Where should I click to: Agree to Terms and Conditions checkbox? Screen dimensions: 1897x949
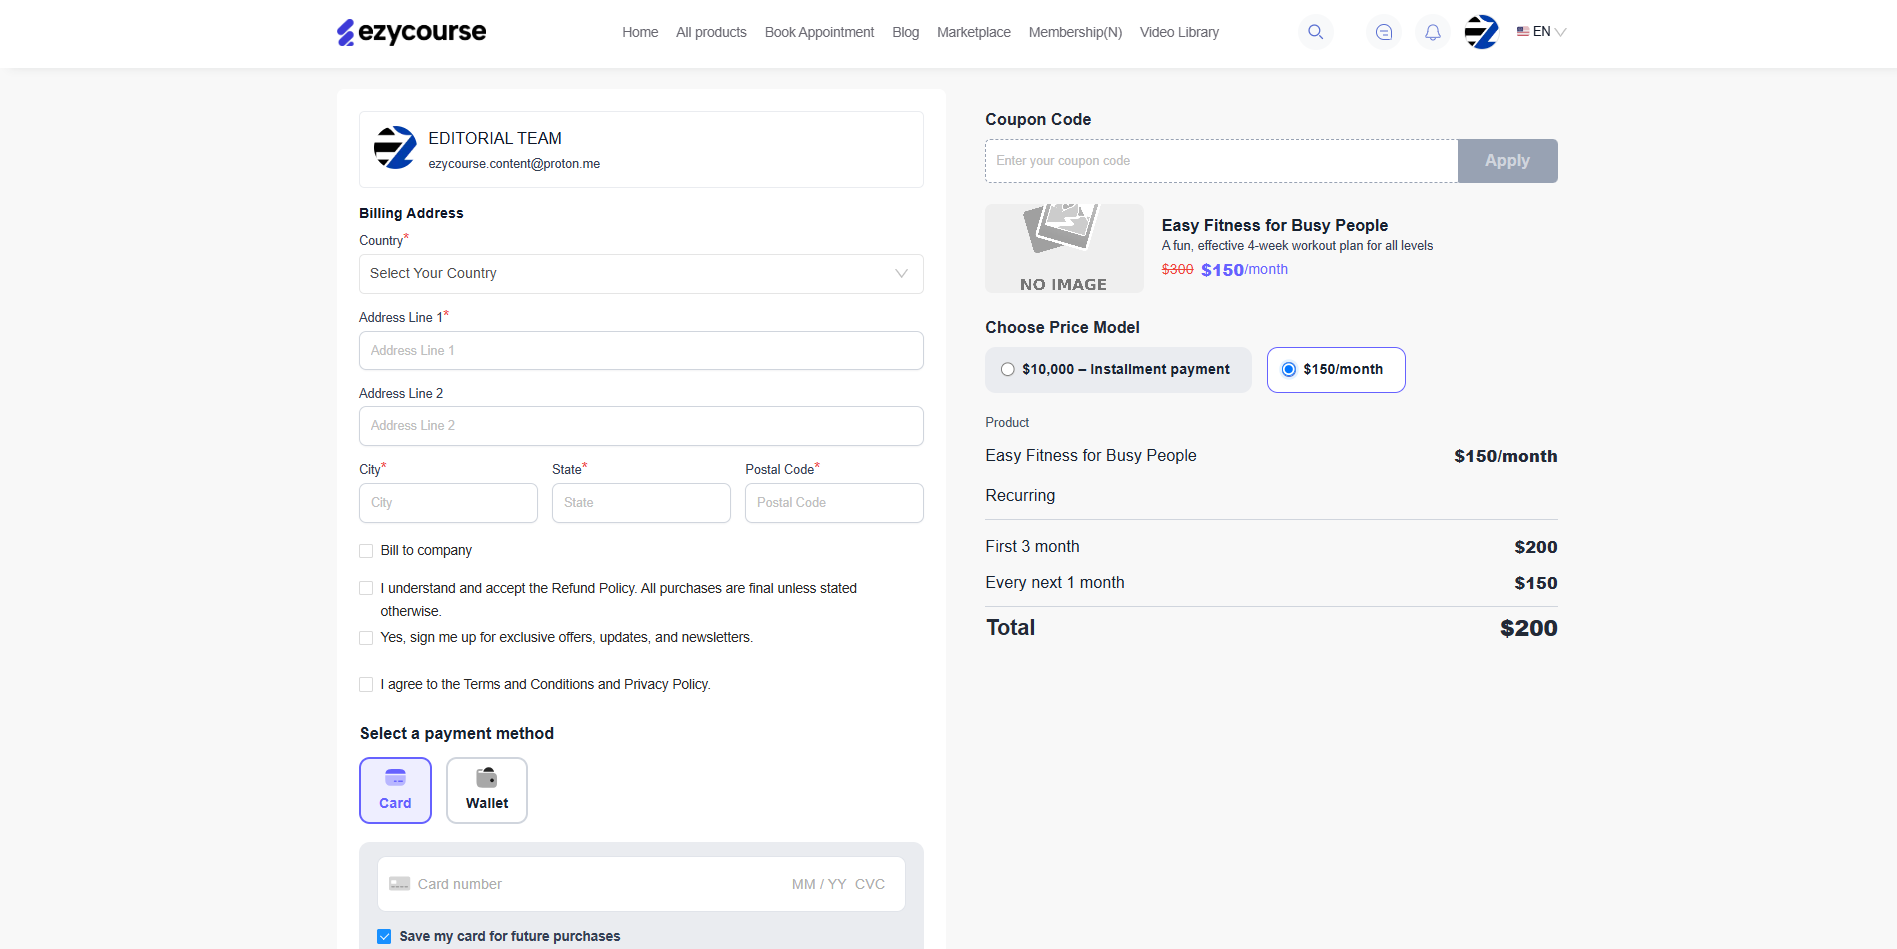coord(366,685)
